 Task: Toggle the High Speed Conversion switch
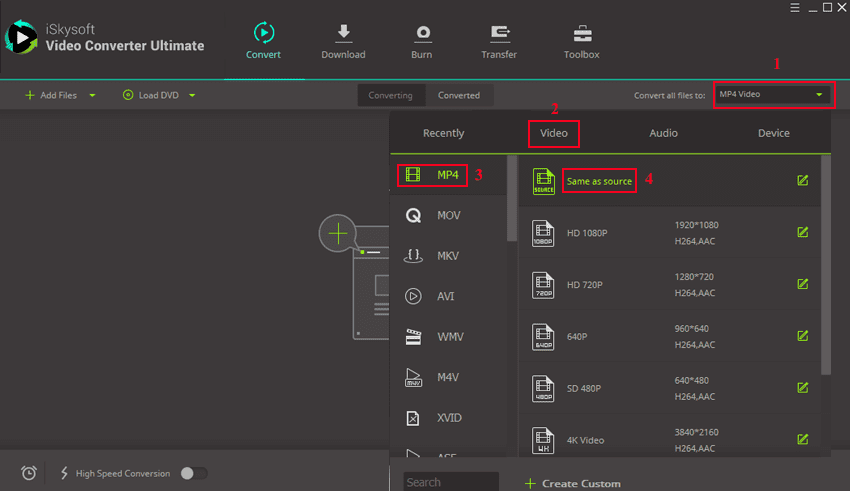[x=194, y=473]
